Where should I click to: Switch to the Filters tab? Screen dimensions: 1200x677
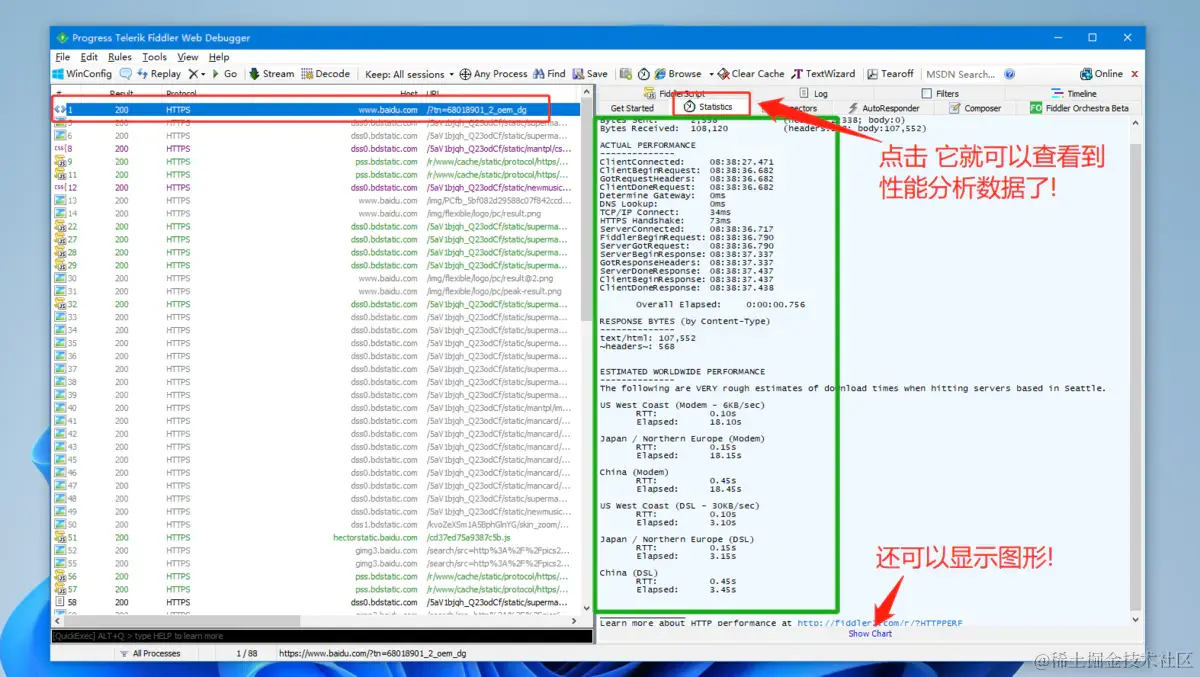[939, 94]
